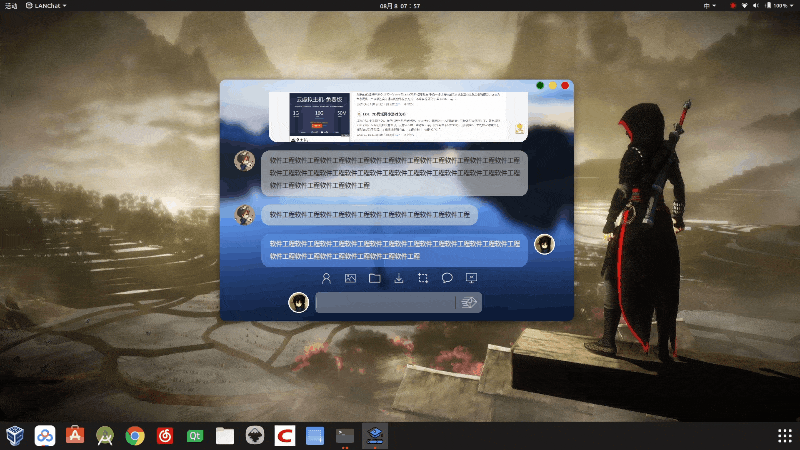Image resolution: width=800 pixels, height=450 pixels.
Task: Click the network status icon in top bar
Action: pyautogui.click(x=744, y=6)
